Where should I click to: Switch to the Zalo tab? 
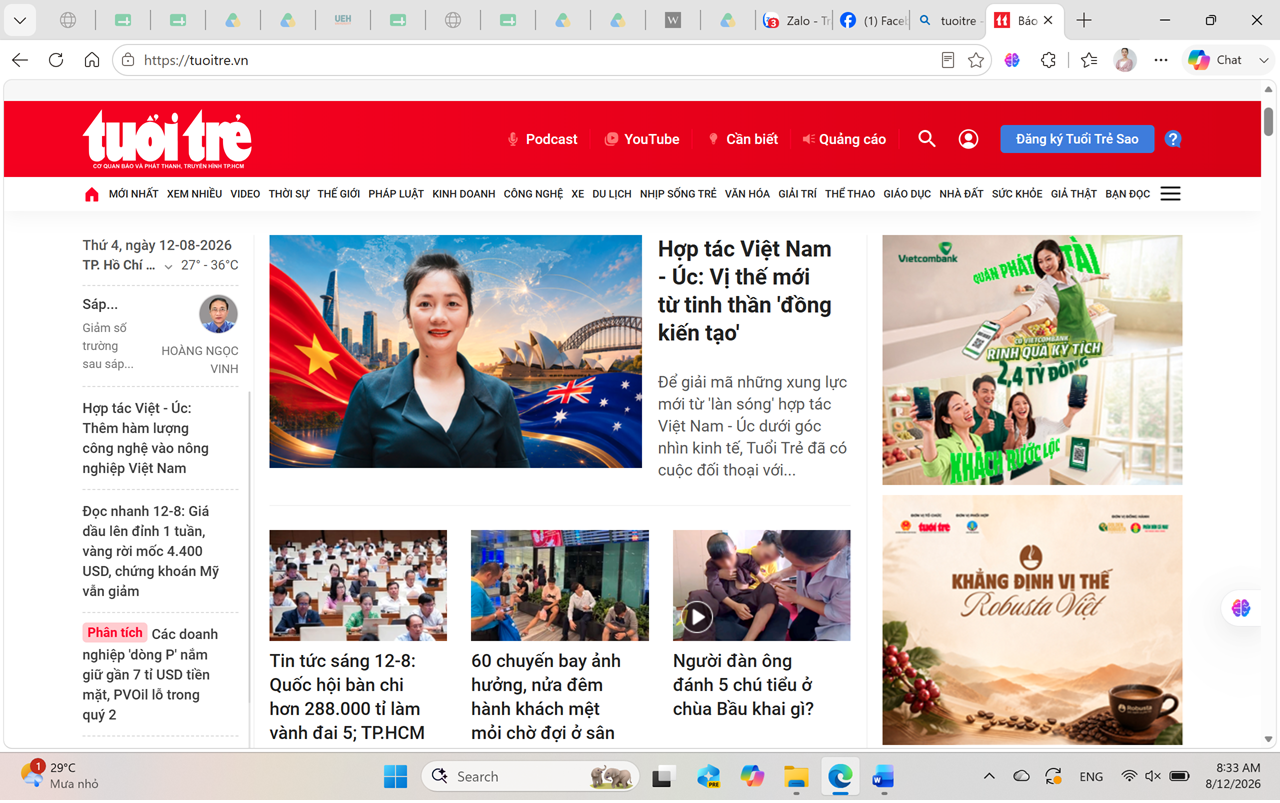[x=796, y=20]
